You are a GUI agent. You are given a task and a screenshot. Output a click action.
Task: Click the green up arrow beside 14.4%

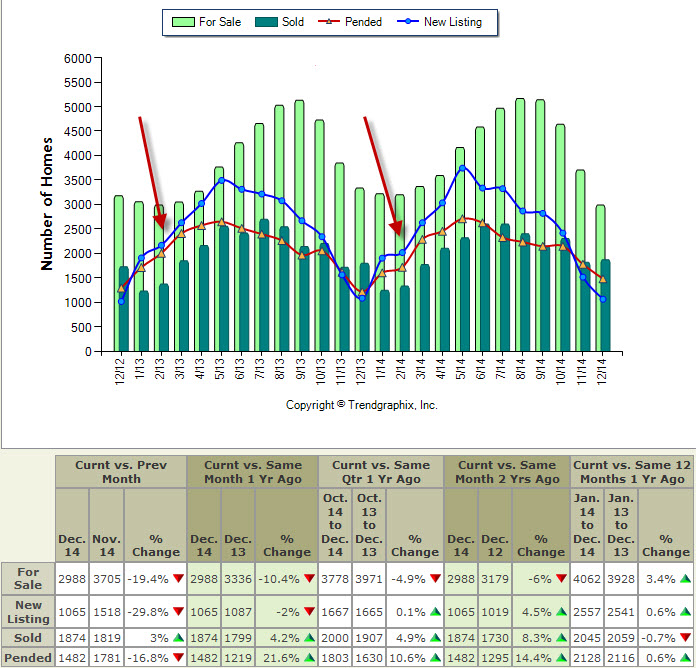(562, 657)
